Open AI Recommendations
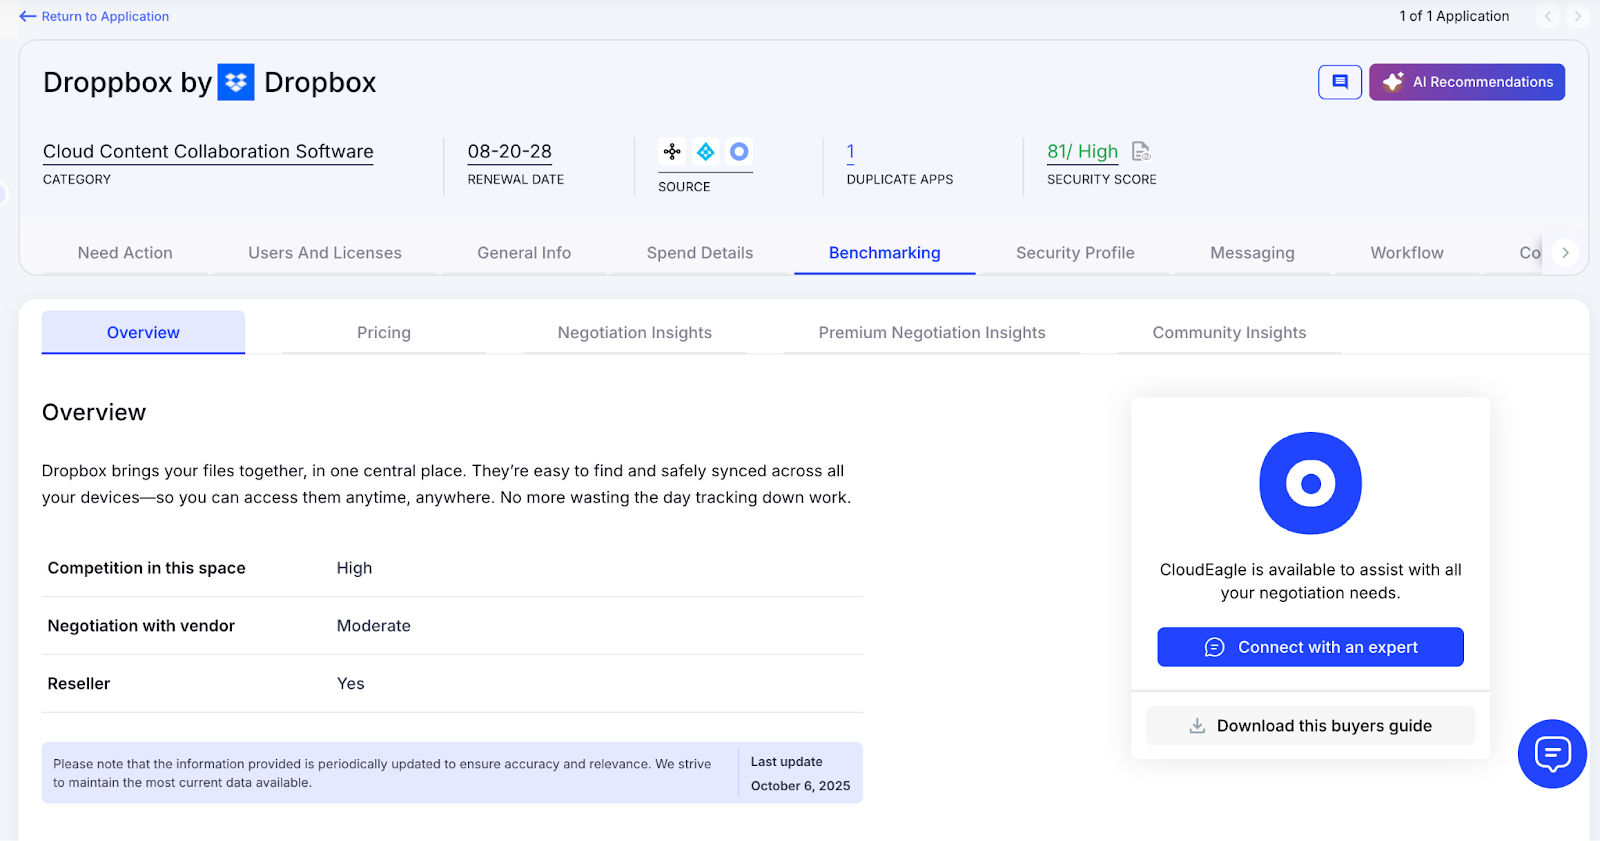This screenshot has width=1600, height=841. (x=1467, y=82)
